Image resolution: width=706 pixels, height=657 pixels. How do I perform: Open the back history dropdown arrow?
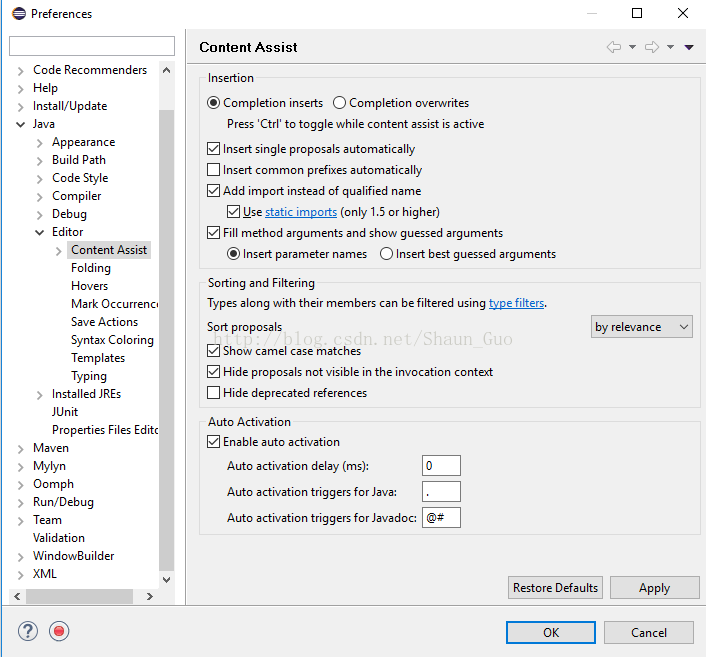click(632, 47)
